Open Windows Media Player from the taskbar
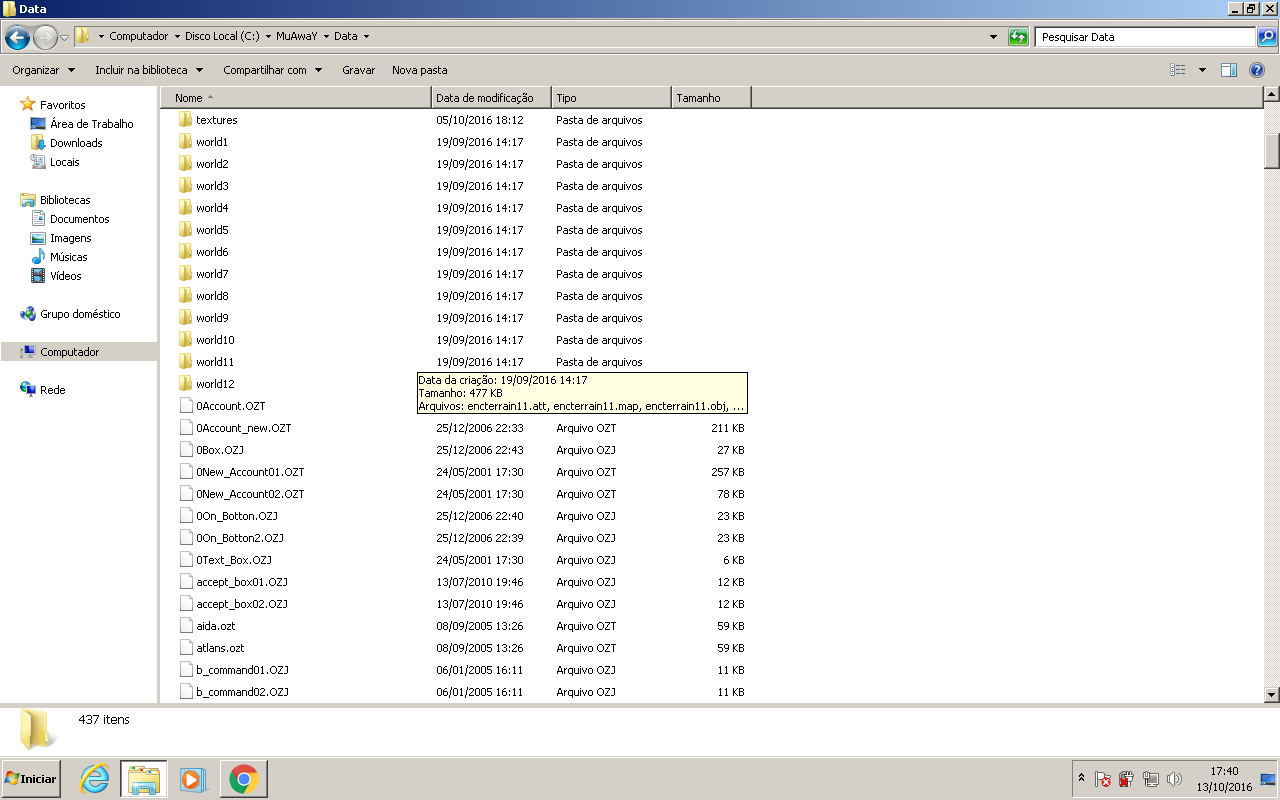Screen dimensions: 1280x800 pyautogui.click(x=192, y=779)
